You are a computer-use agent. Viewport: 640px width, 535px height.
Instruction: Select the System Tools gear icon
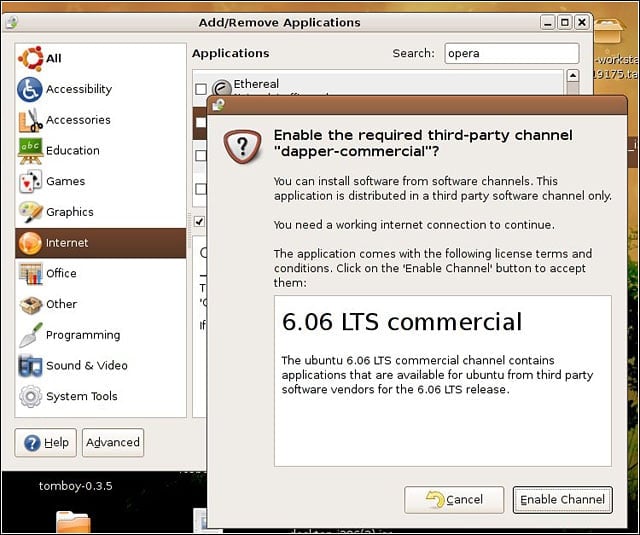tap(30, 396)
